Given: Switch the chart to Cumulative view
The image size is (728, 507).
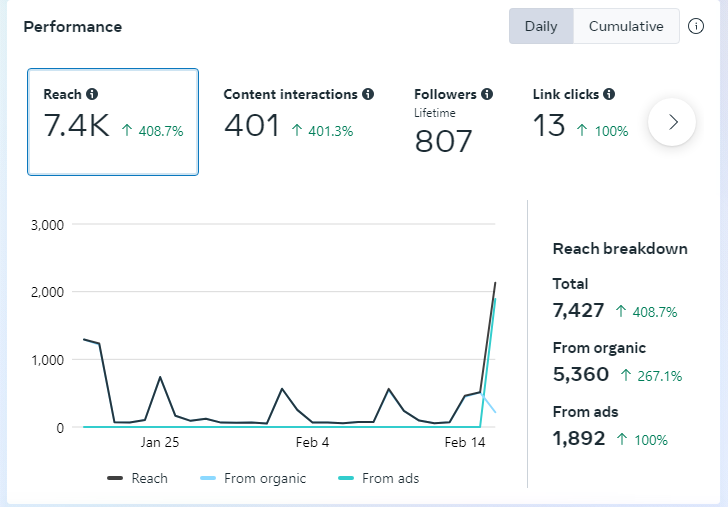Looking at the screenshot, I should tap(626, 27).
